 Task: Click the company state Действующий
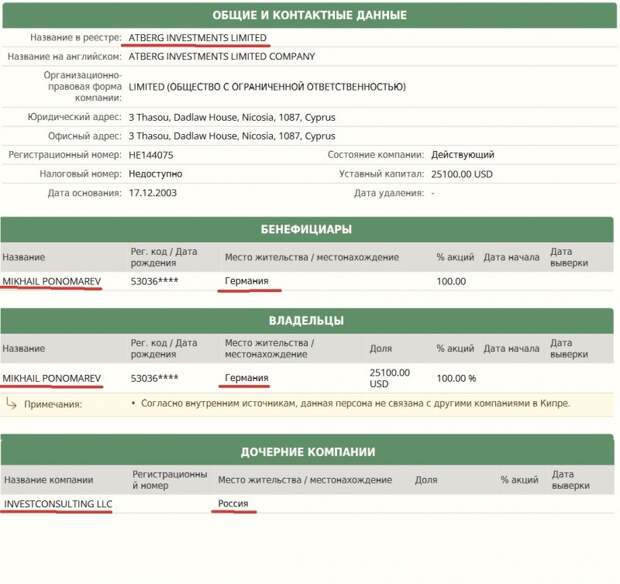tap(463, 155)
